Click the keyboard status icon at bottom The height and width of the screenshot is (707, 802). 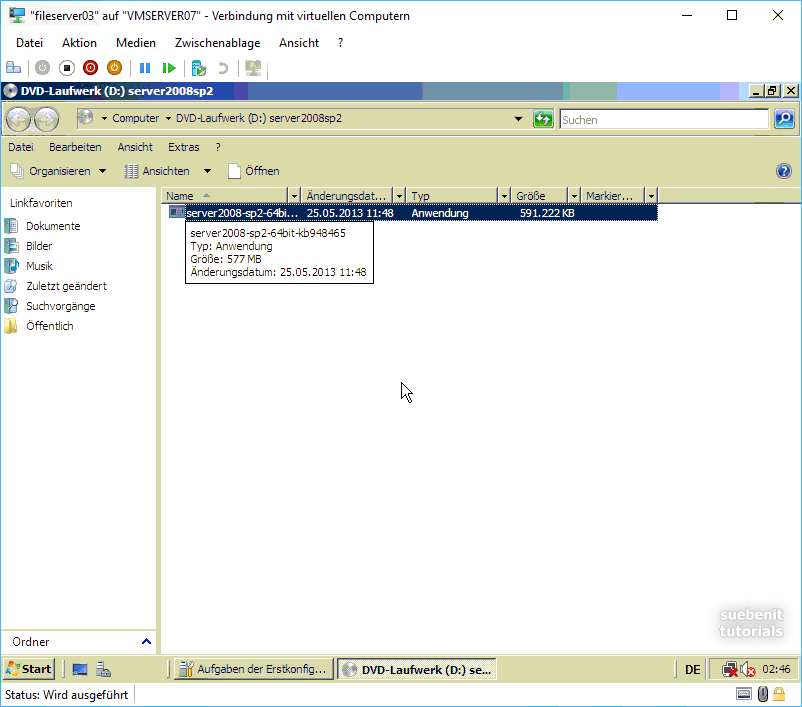(x=744, y=694)
